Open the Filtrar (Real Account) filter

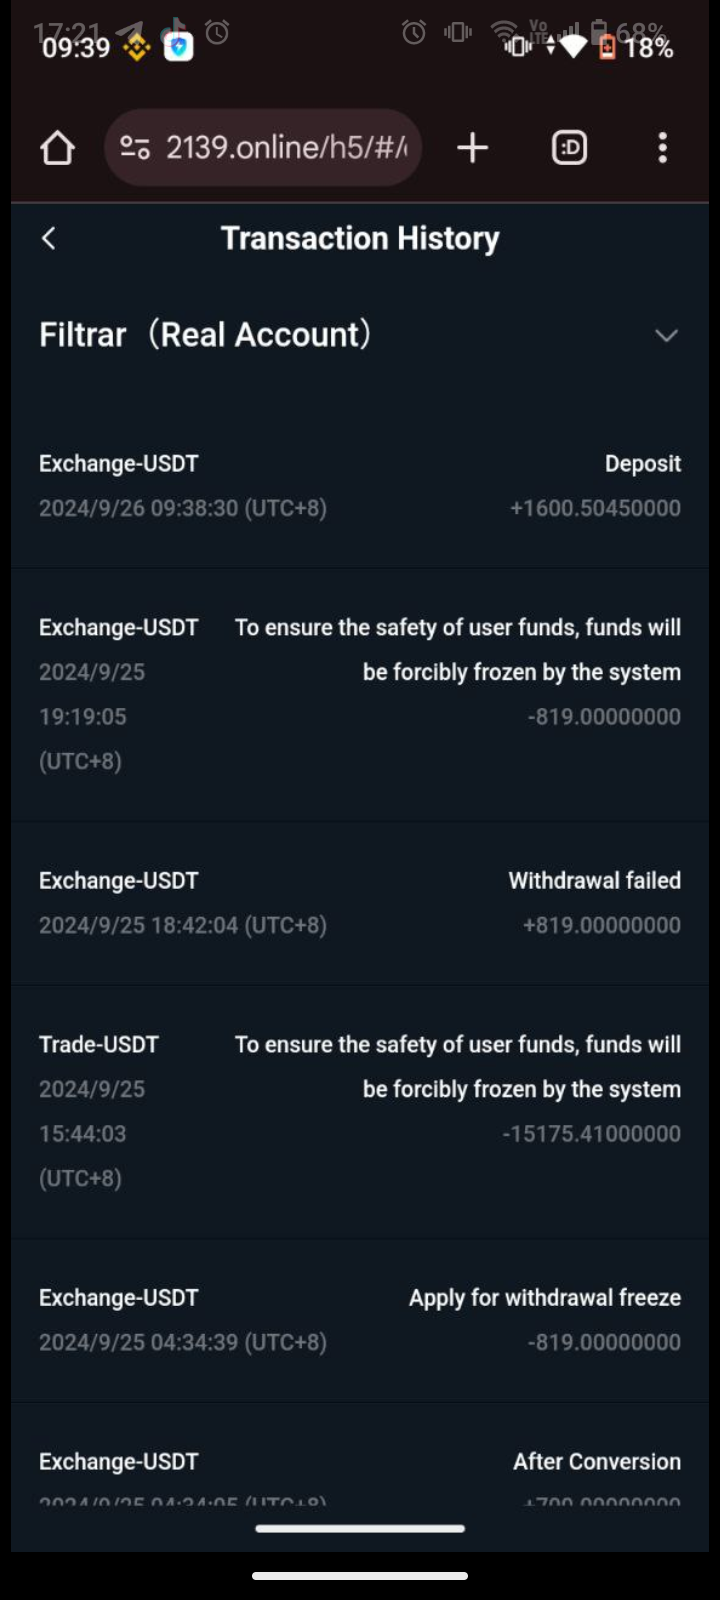pos(205,334)
